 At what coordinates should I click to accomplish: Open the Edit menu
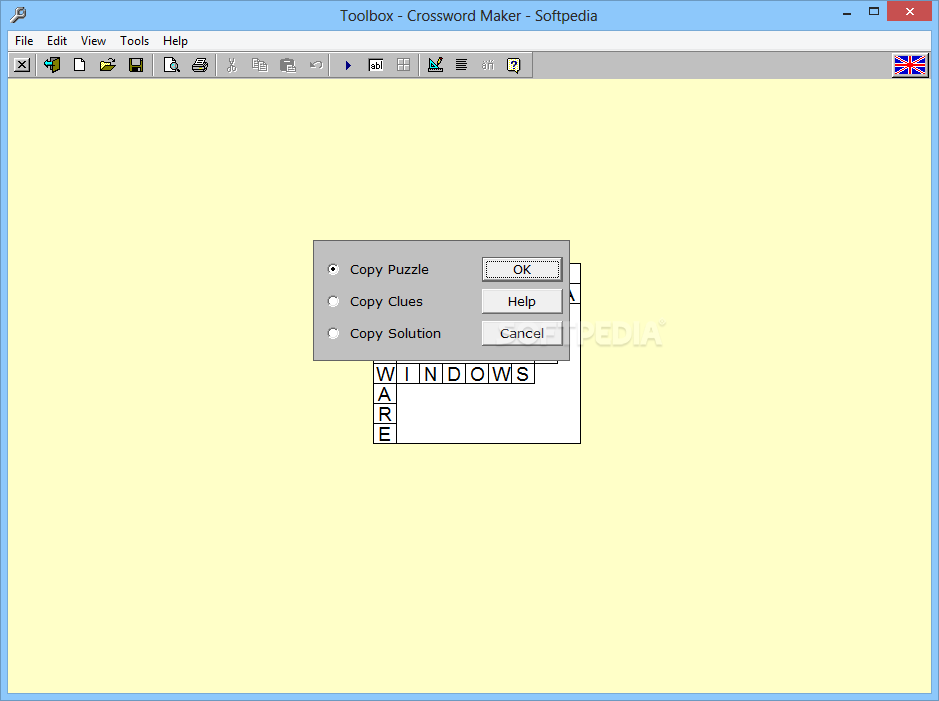[57, 41]
